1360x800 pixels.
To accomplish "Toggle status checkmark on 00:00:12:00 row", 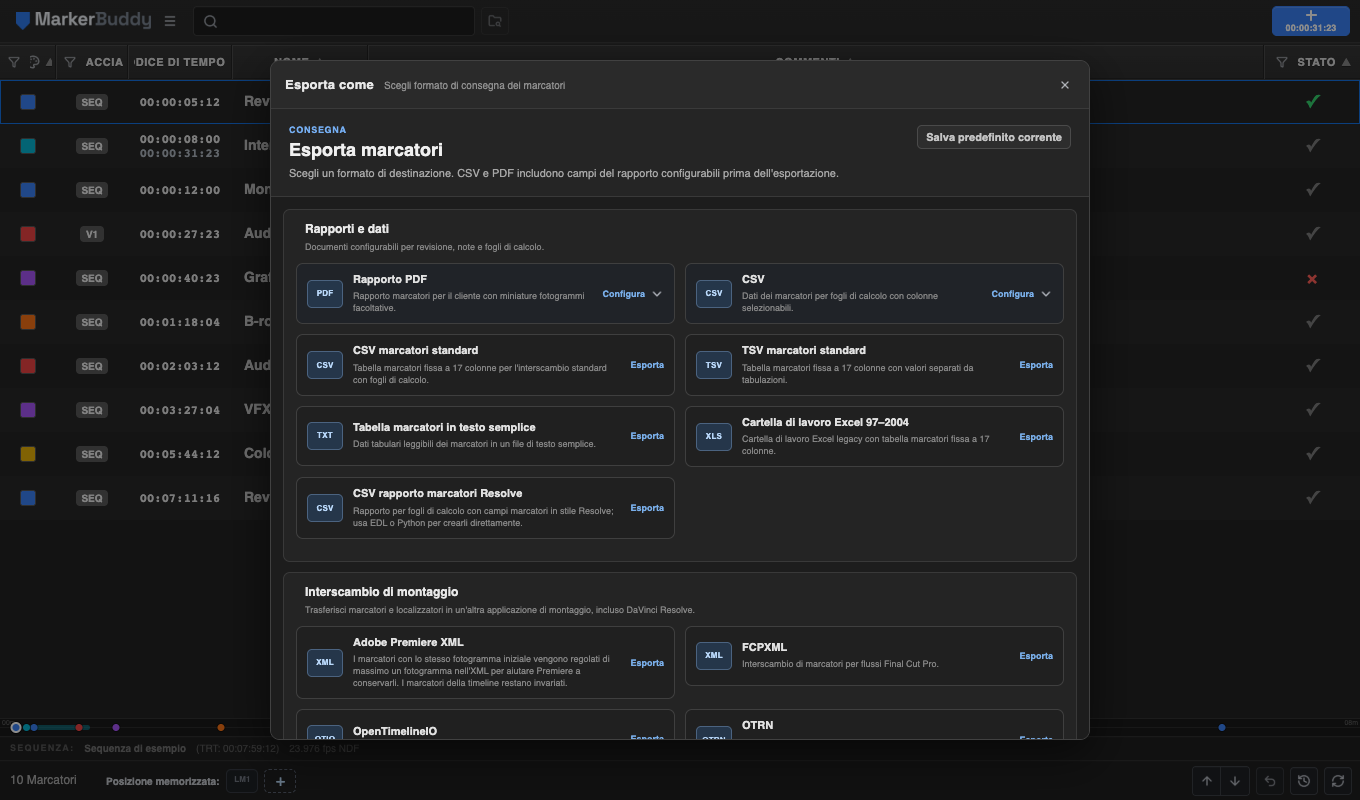I will pos(1313,189).
